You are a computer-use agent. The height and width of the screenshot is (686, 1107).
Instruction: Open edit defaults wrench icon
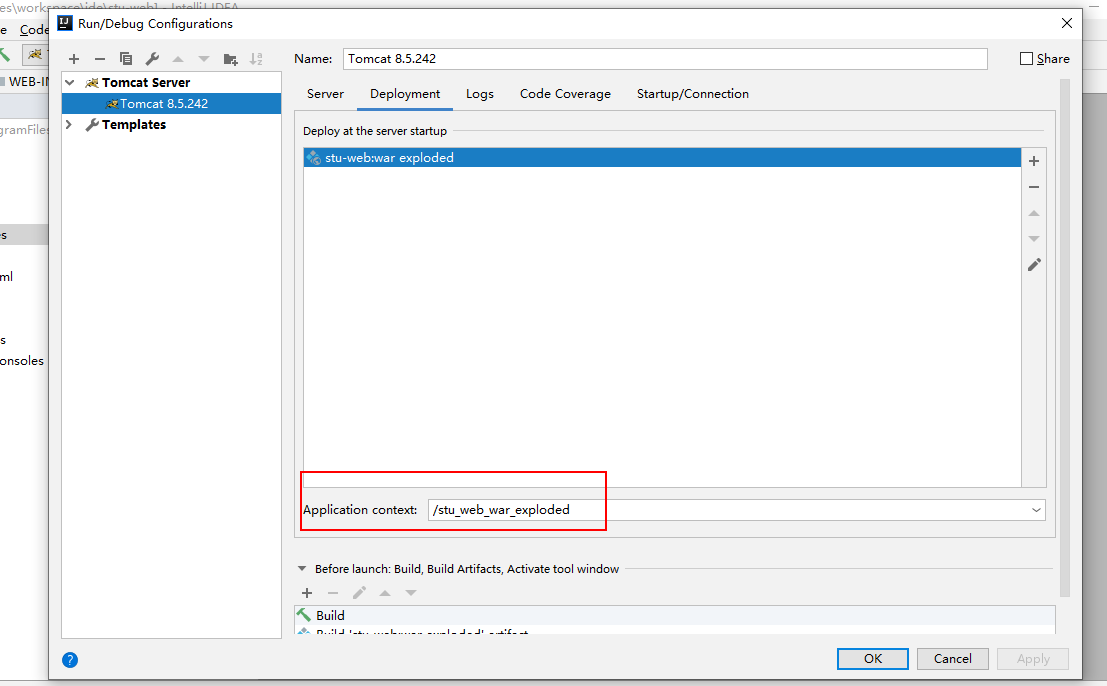152,59
